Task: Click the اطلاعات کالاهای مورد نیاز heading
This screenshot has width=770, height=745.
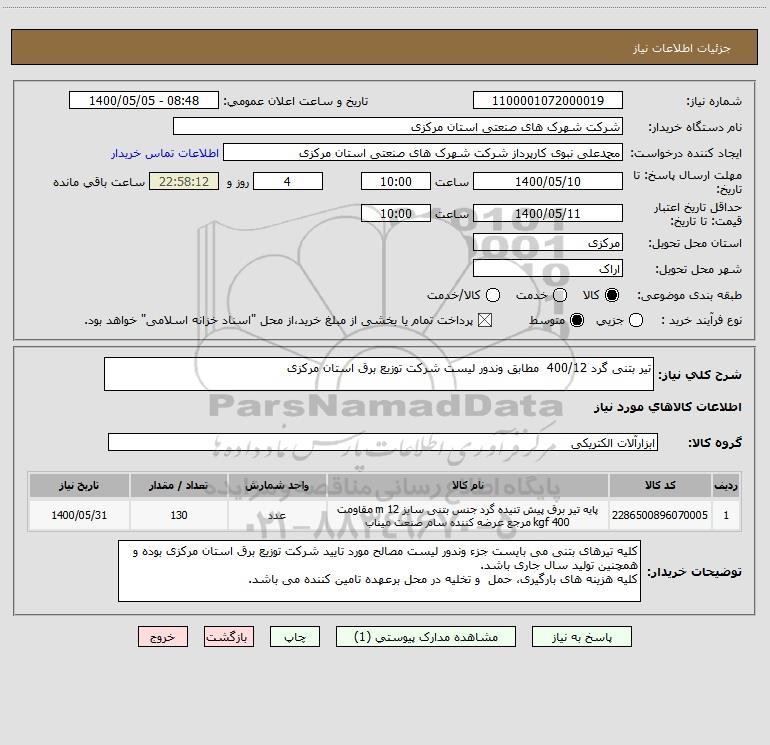Action: 667,407
